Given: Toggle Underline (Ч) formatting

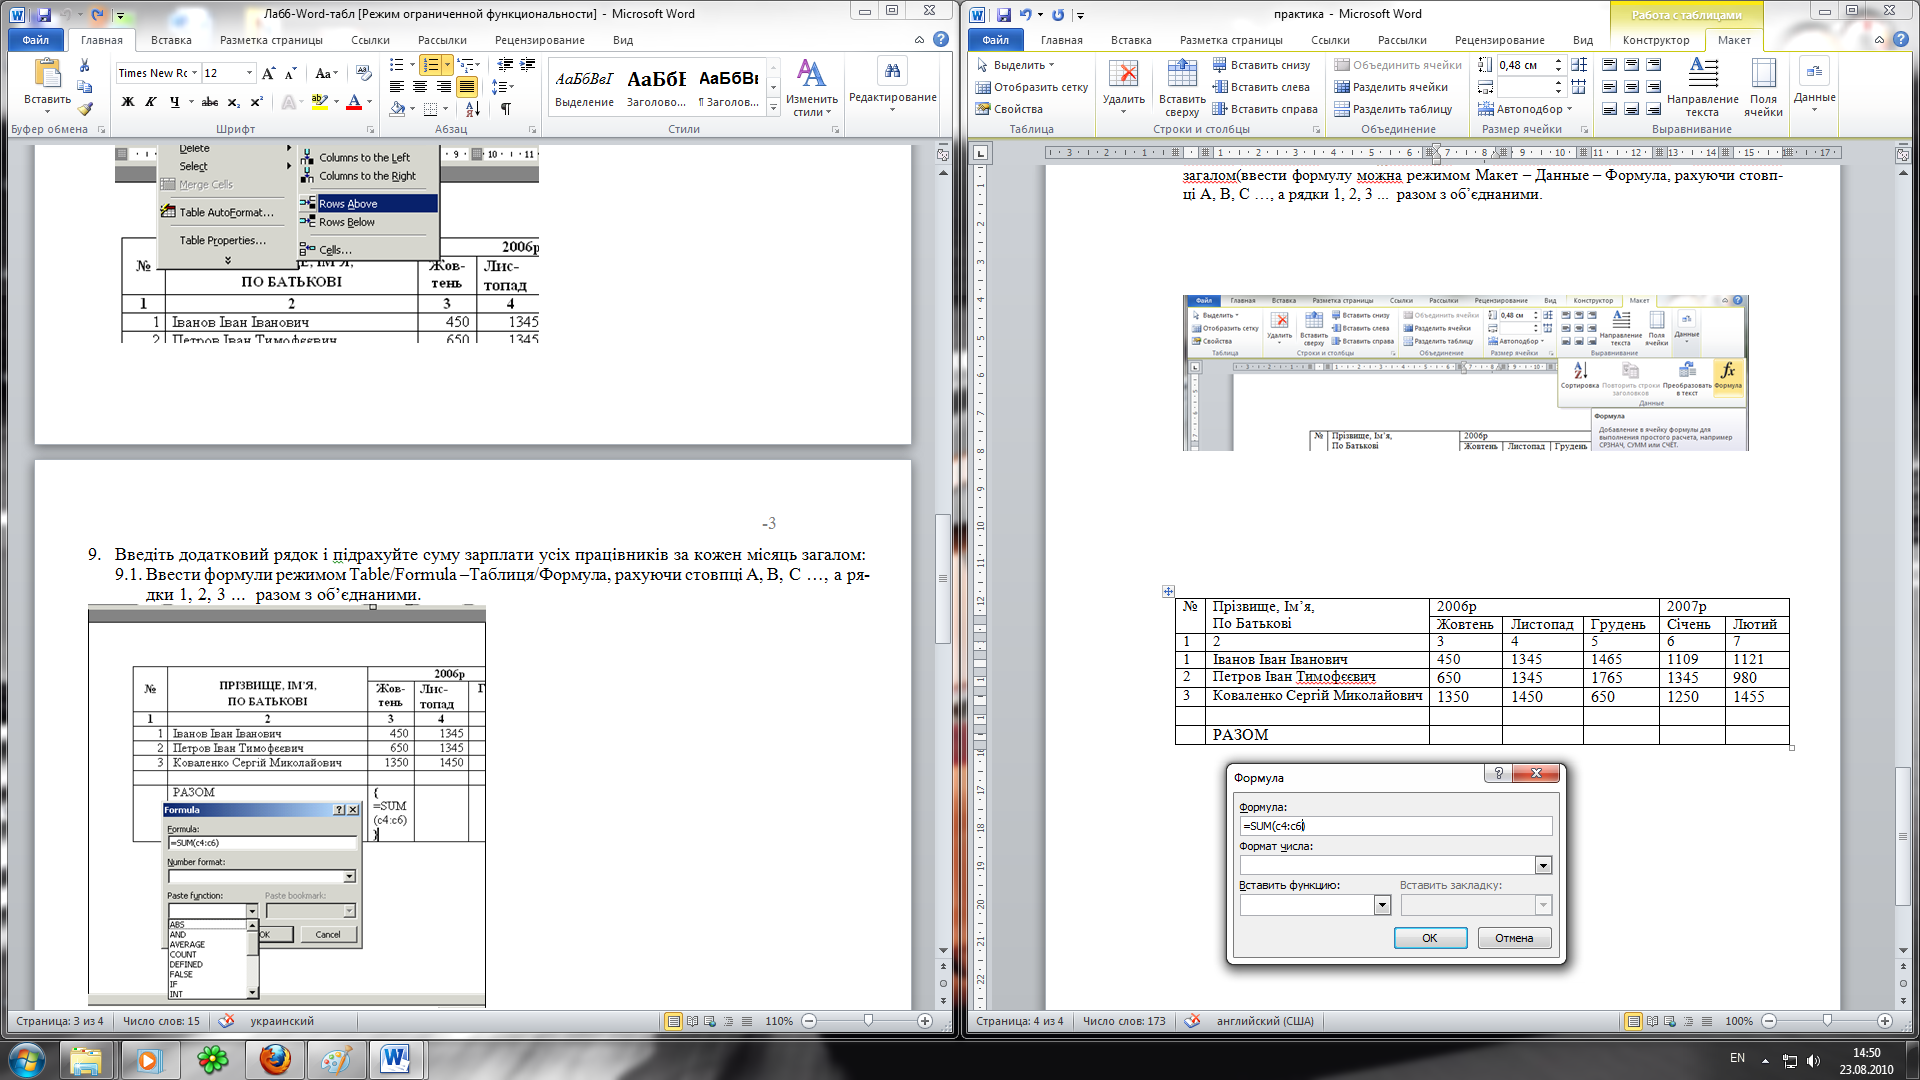Looking at the screenshot, I should tap(175, 102).
